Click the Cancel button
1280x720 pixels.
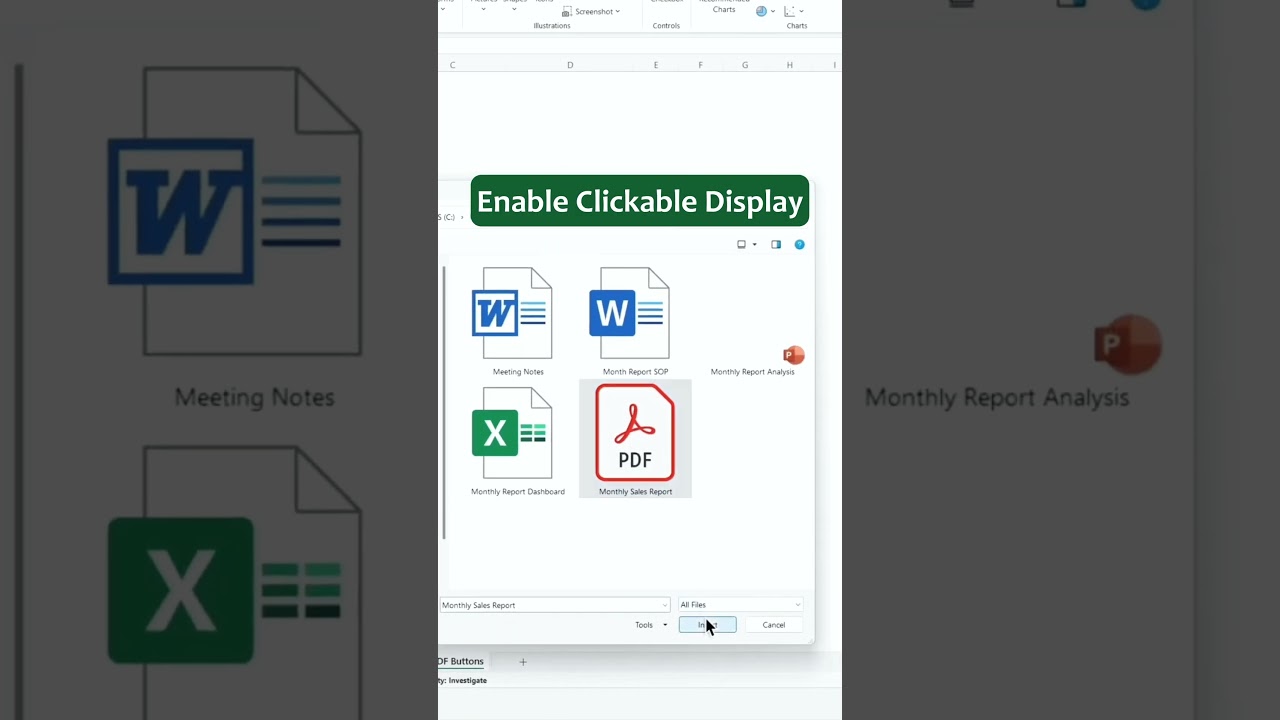[x=774, y=625]
